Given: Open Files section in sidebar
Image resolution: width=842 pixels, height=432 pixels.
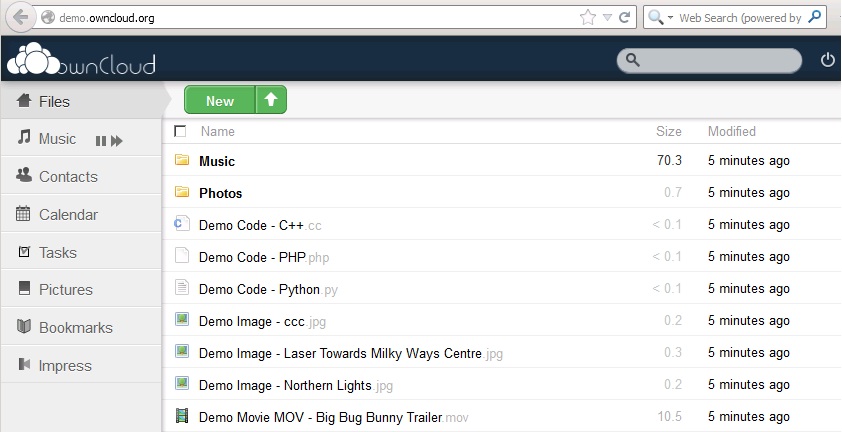Looking at the screenshot, I should click(x=81, y=101).
